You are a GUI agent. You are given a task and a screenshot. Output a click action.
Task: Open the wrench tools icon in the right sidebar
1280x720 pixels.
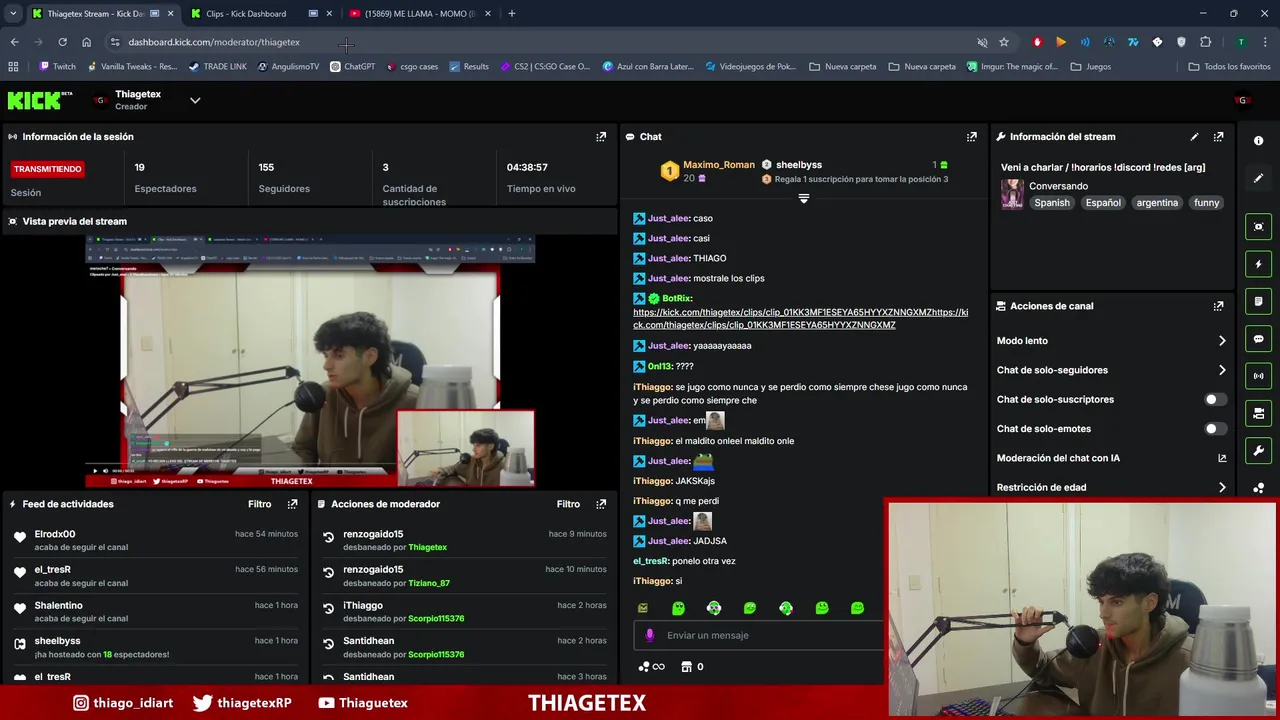tap(1258, 451)
